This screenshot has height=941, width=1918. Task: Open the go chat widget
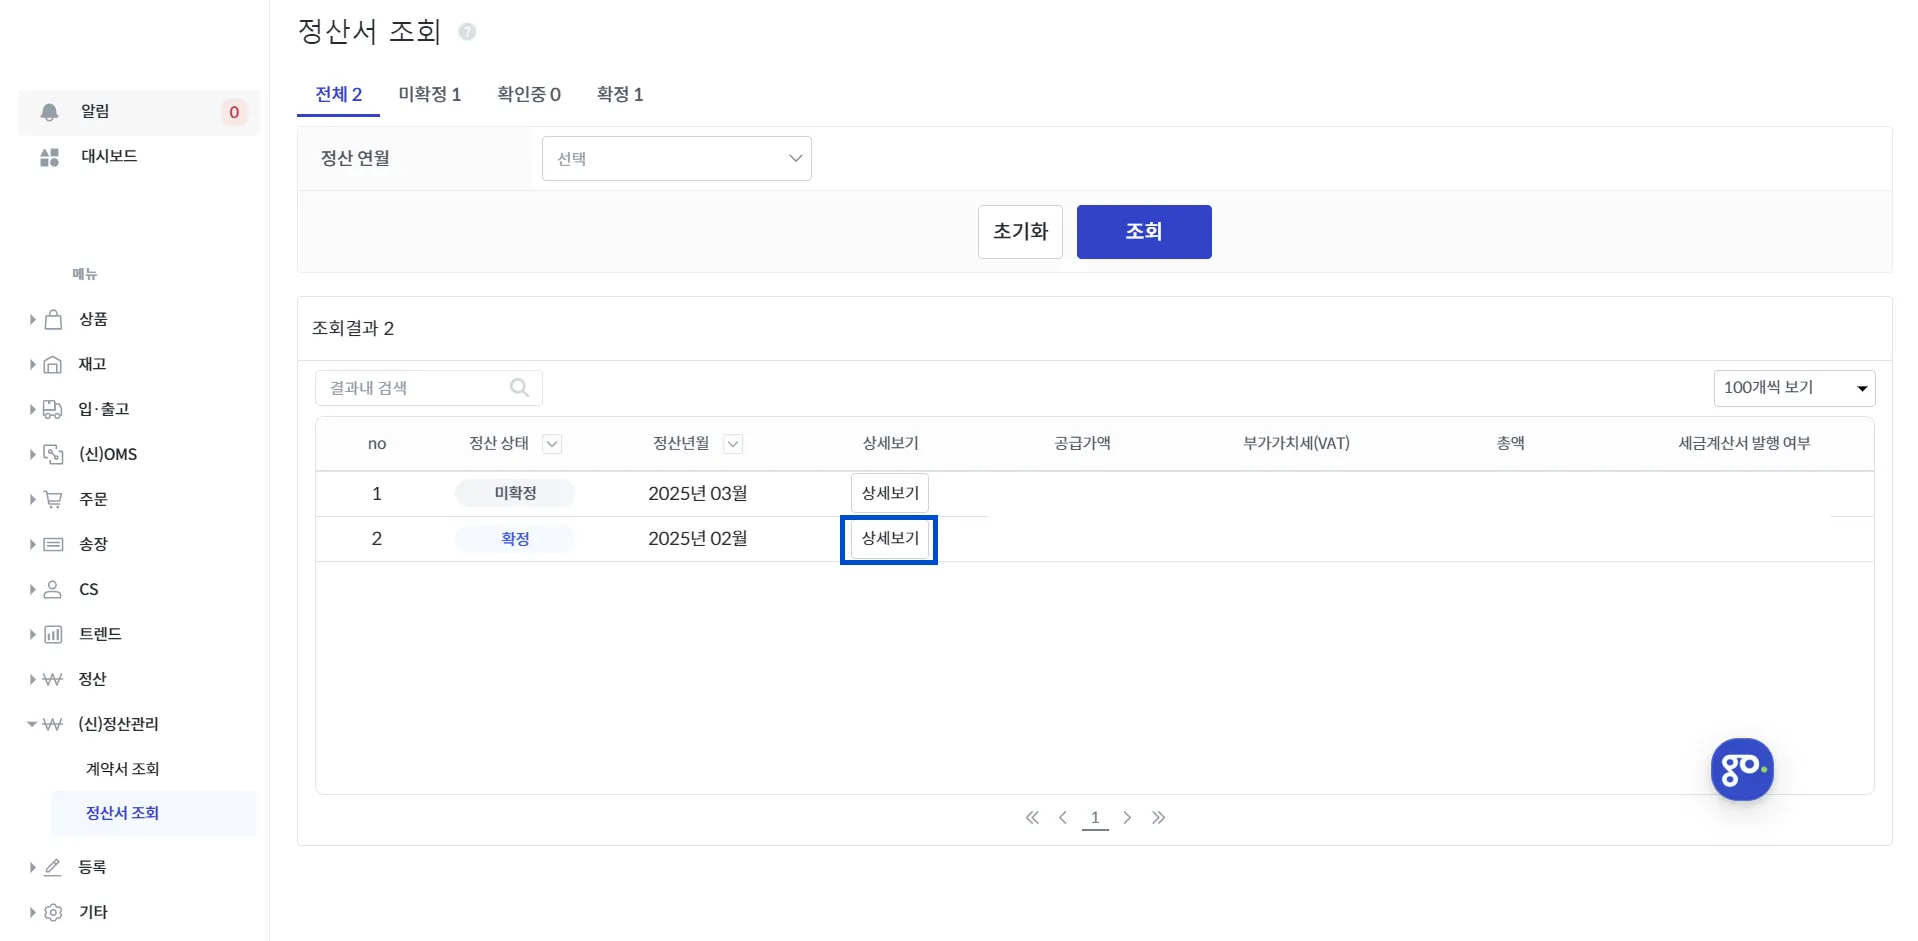1741,769
